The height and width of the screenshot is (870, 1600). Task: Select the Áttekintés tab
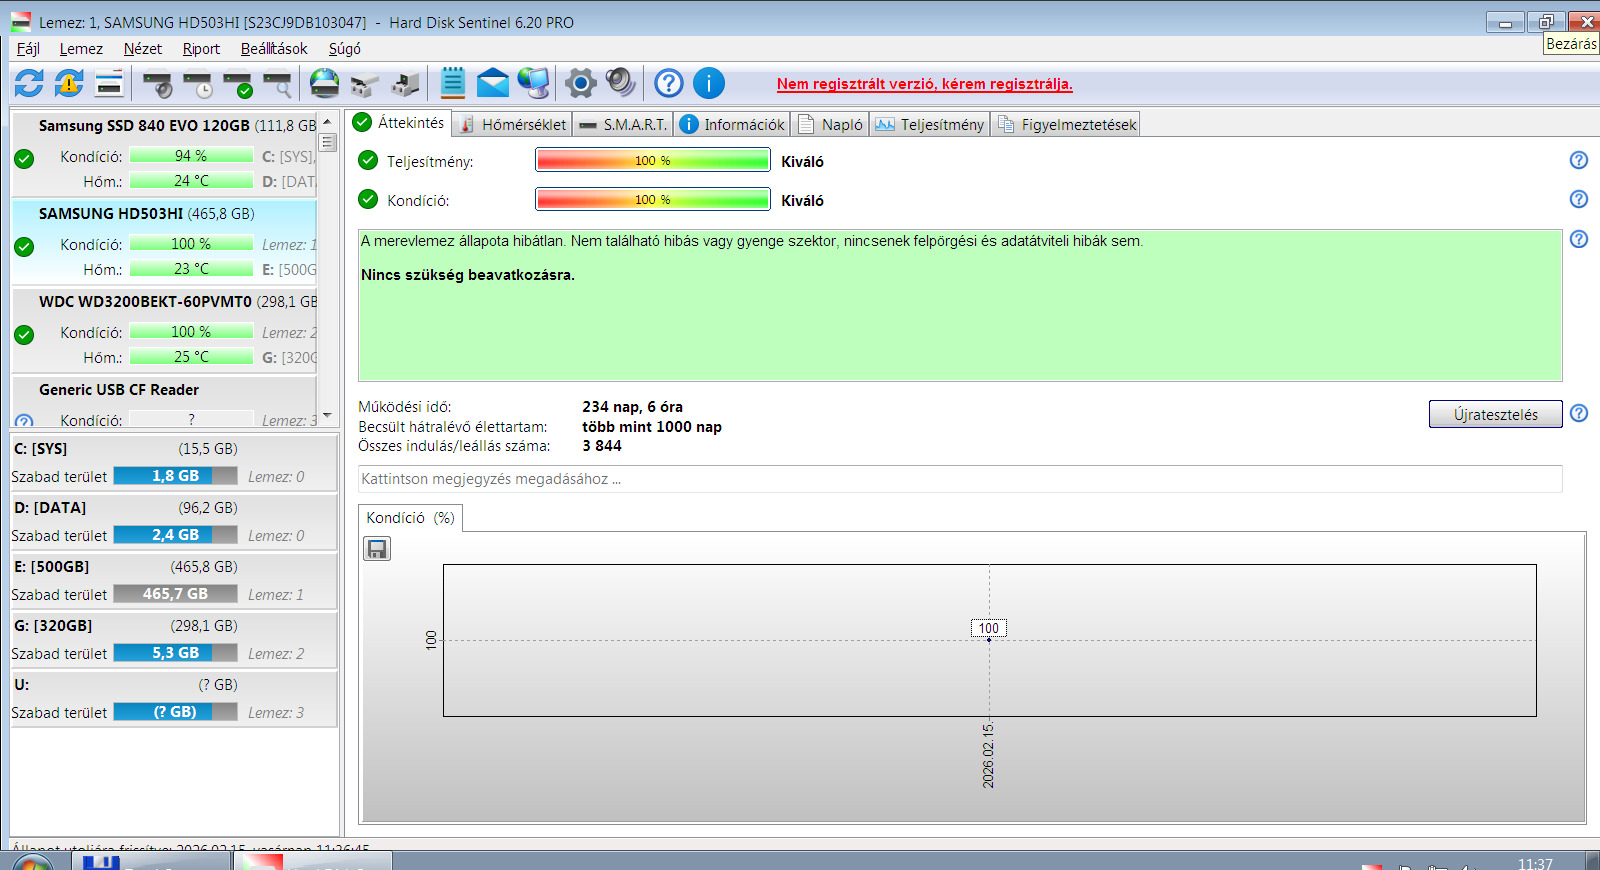(x=398, y=122)
